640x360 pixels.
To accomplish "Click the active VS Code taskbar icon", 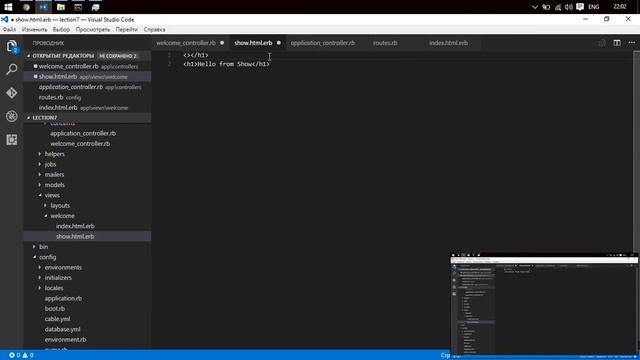I will point(43,7).
